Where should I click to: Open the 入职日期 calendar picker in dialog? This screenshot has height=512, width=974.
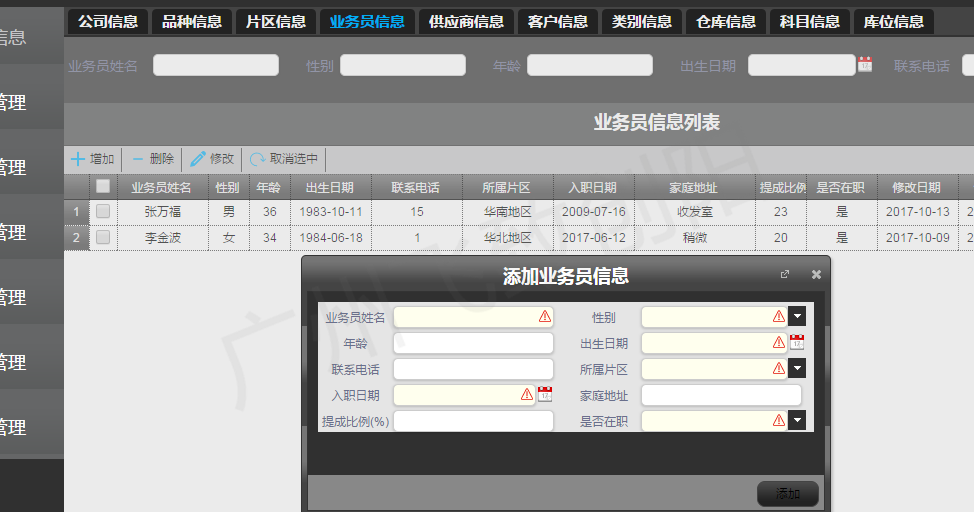[x=544, y=395]
